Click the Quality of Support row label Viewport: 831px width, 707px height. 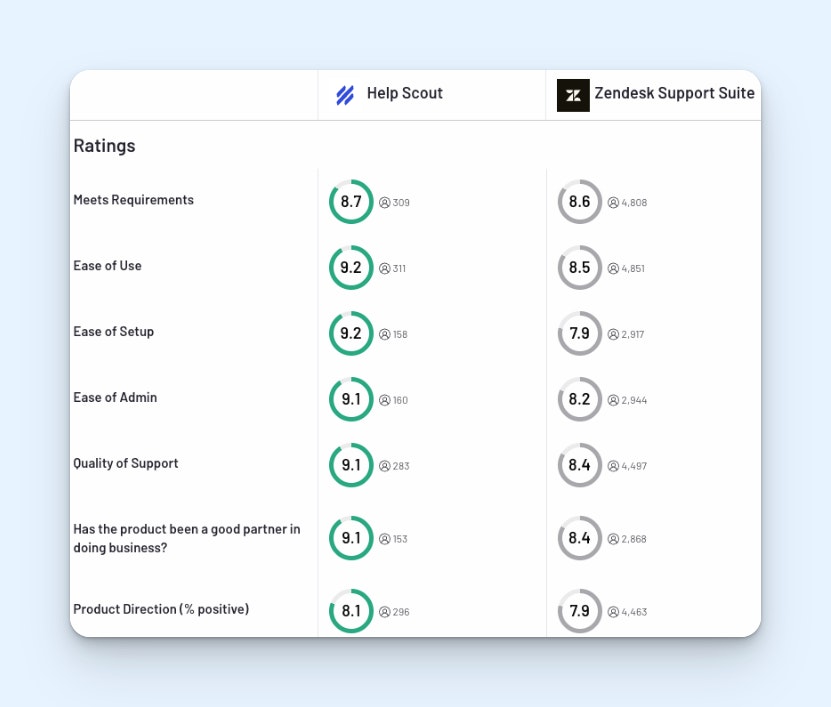tap(126, 463)
